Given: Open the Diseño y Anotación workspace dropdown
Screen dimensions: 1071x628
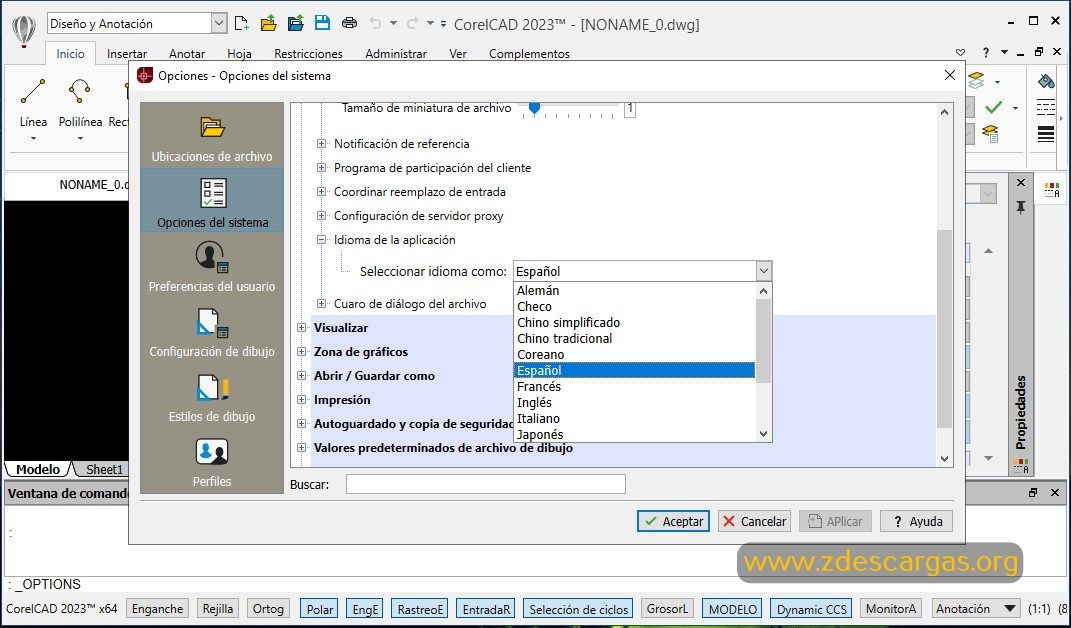Looking at the screenshot, I should click(x=219, y=23).
